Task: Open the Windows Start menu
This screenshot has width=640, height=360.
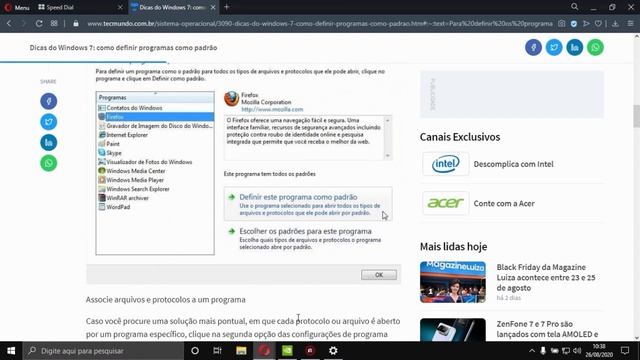Action: click(x=11, y=351)
